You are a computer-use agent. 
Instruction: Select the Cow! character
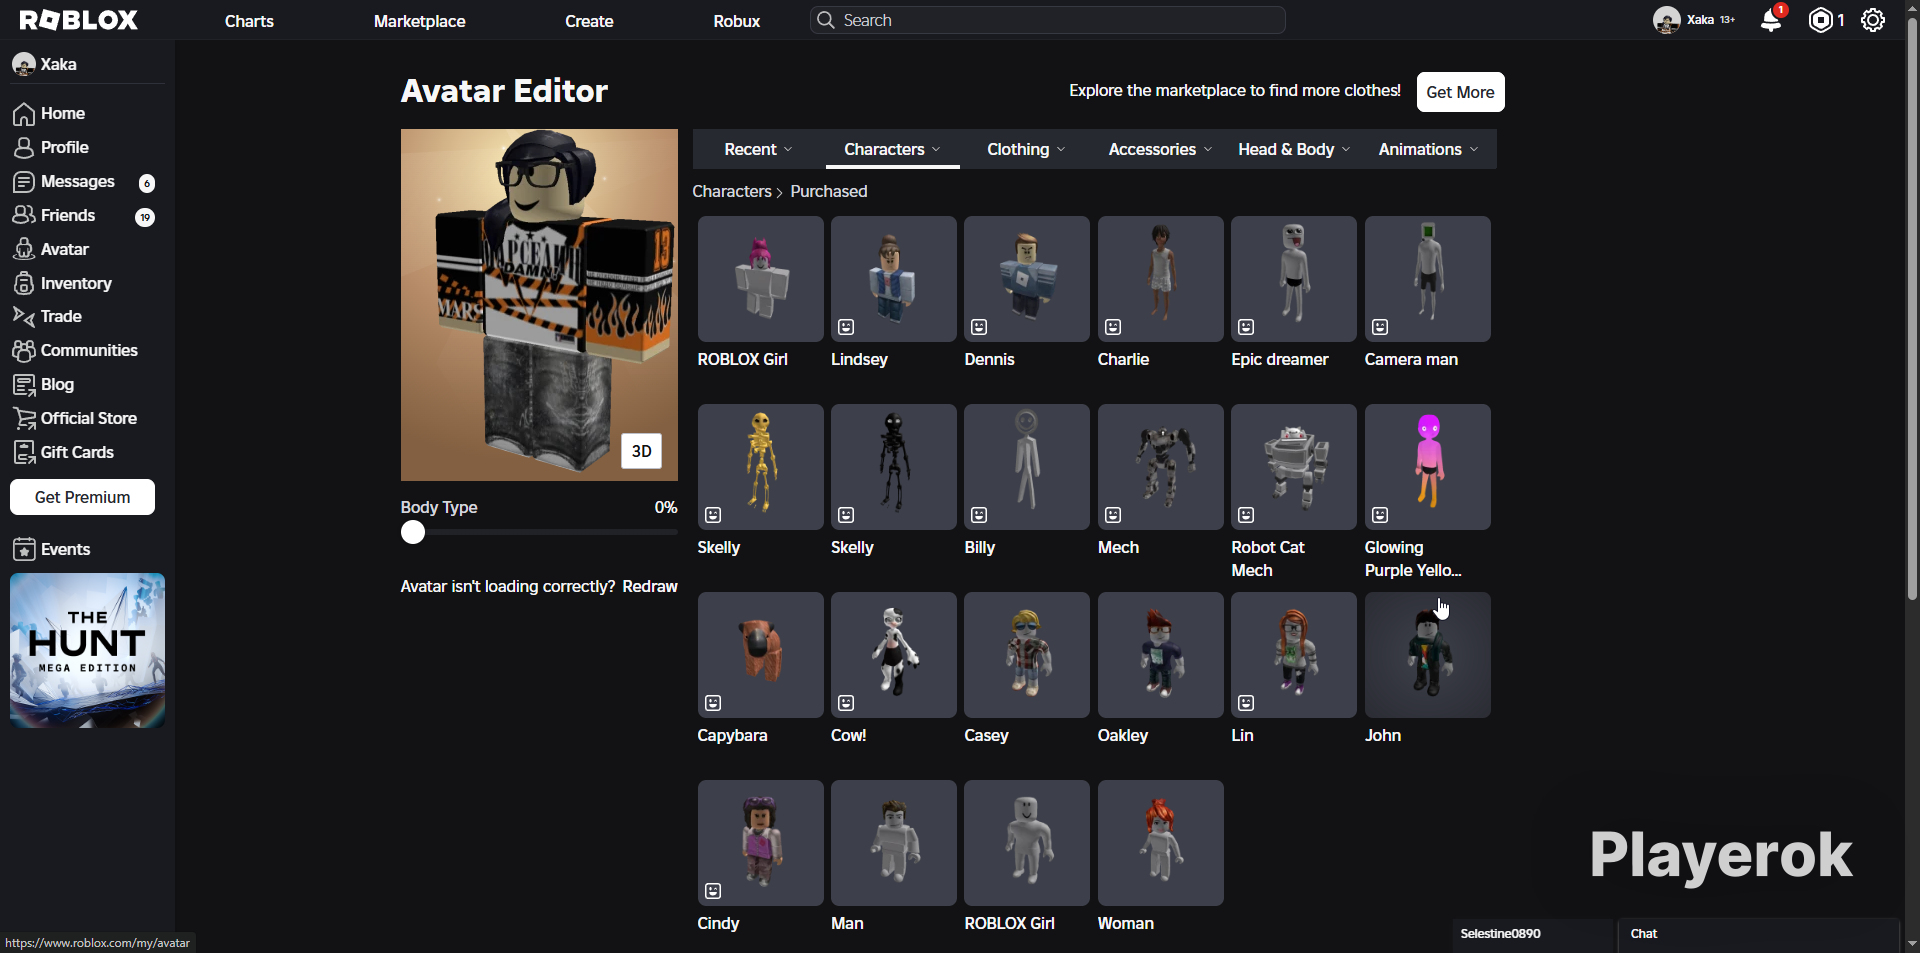coord(894,655)
